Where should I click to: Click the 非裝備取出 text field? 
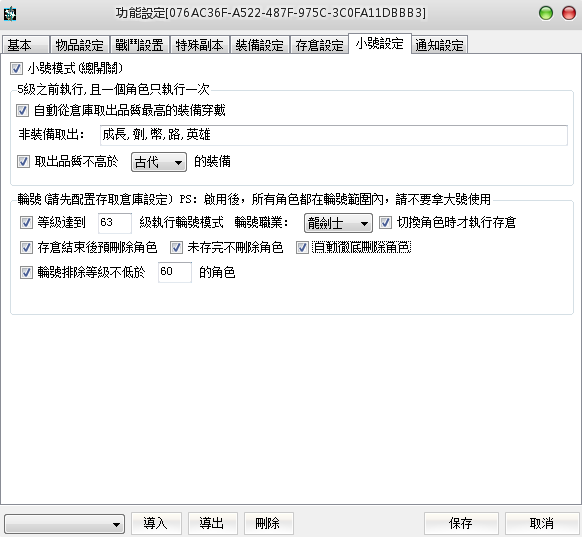[x=334, y=135]
